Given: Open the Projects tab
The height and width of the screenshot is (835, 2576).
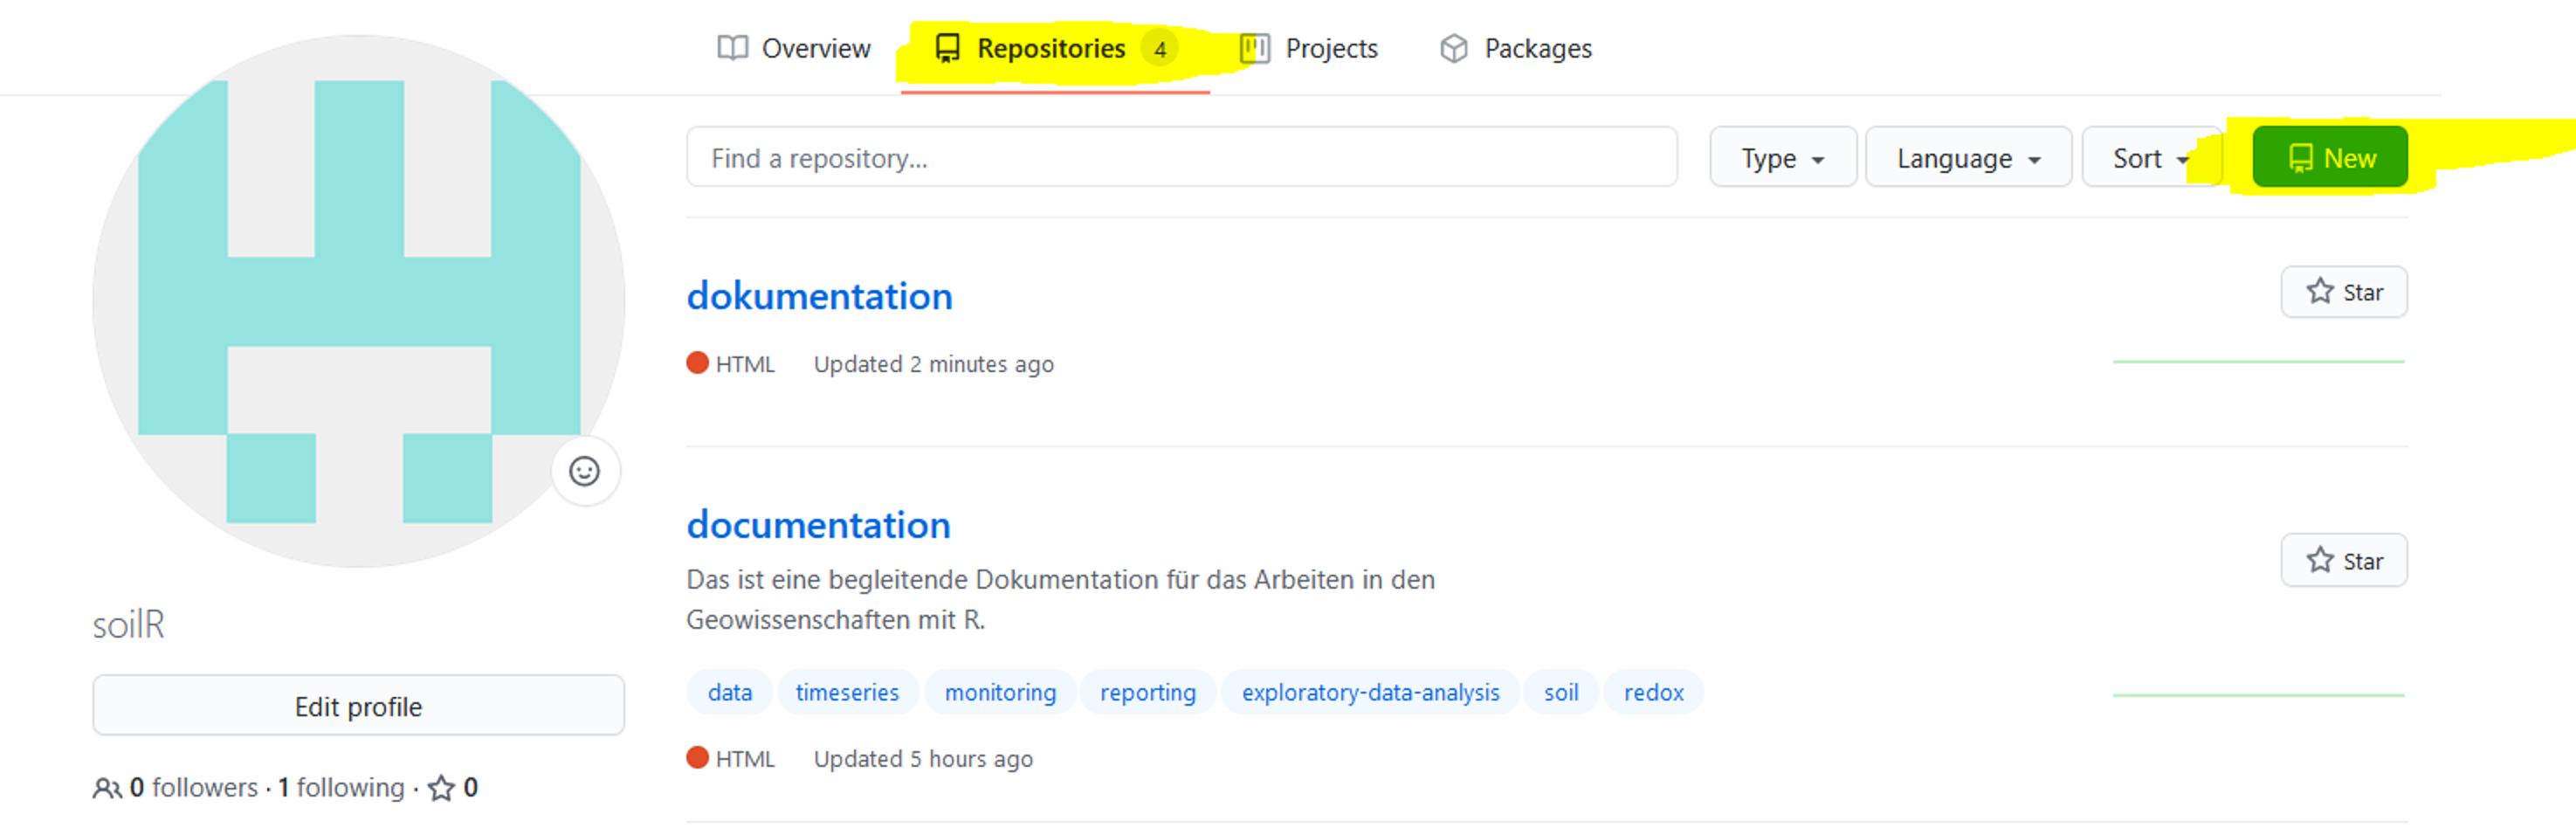Looking at the screenshot, I should [x=1308, y=48].
